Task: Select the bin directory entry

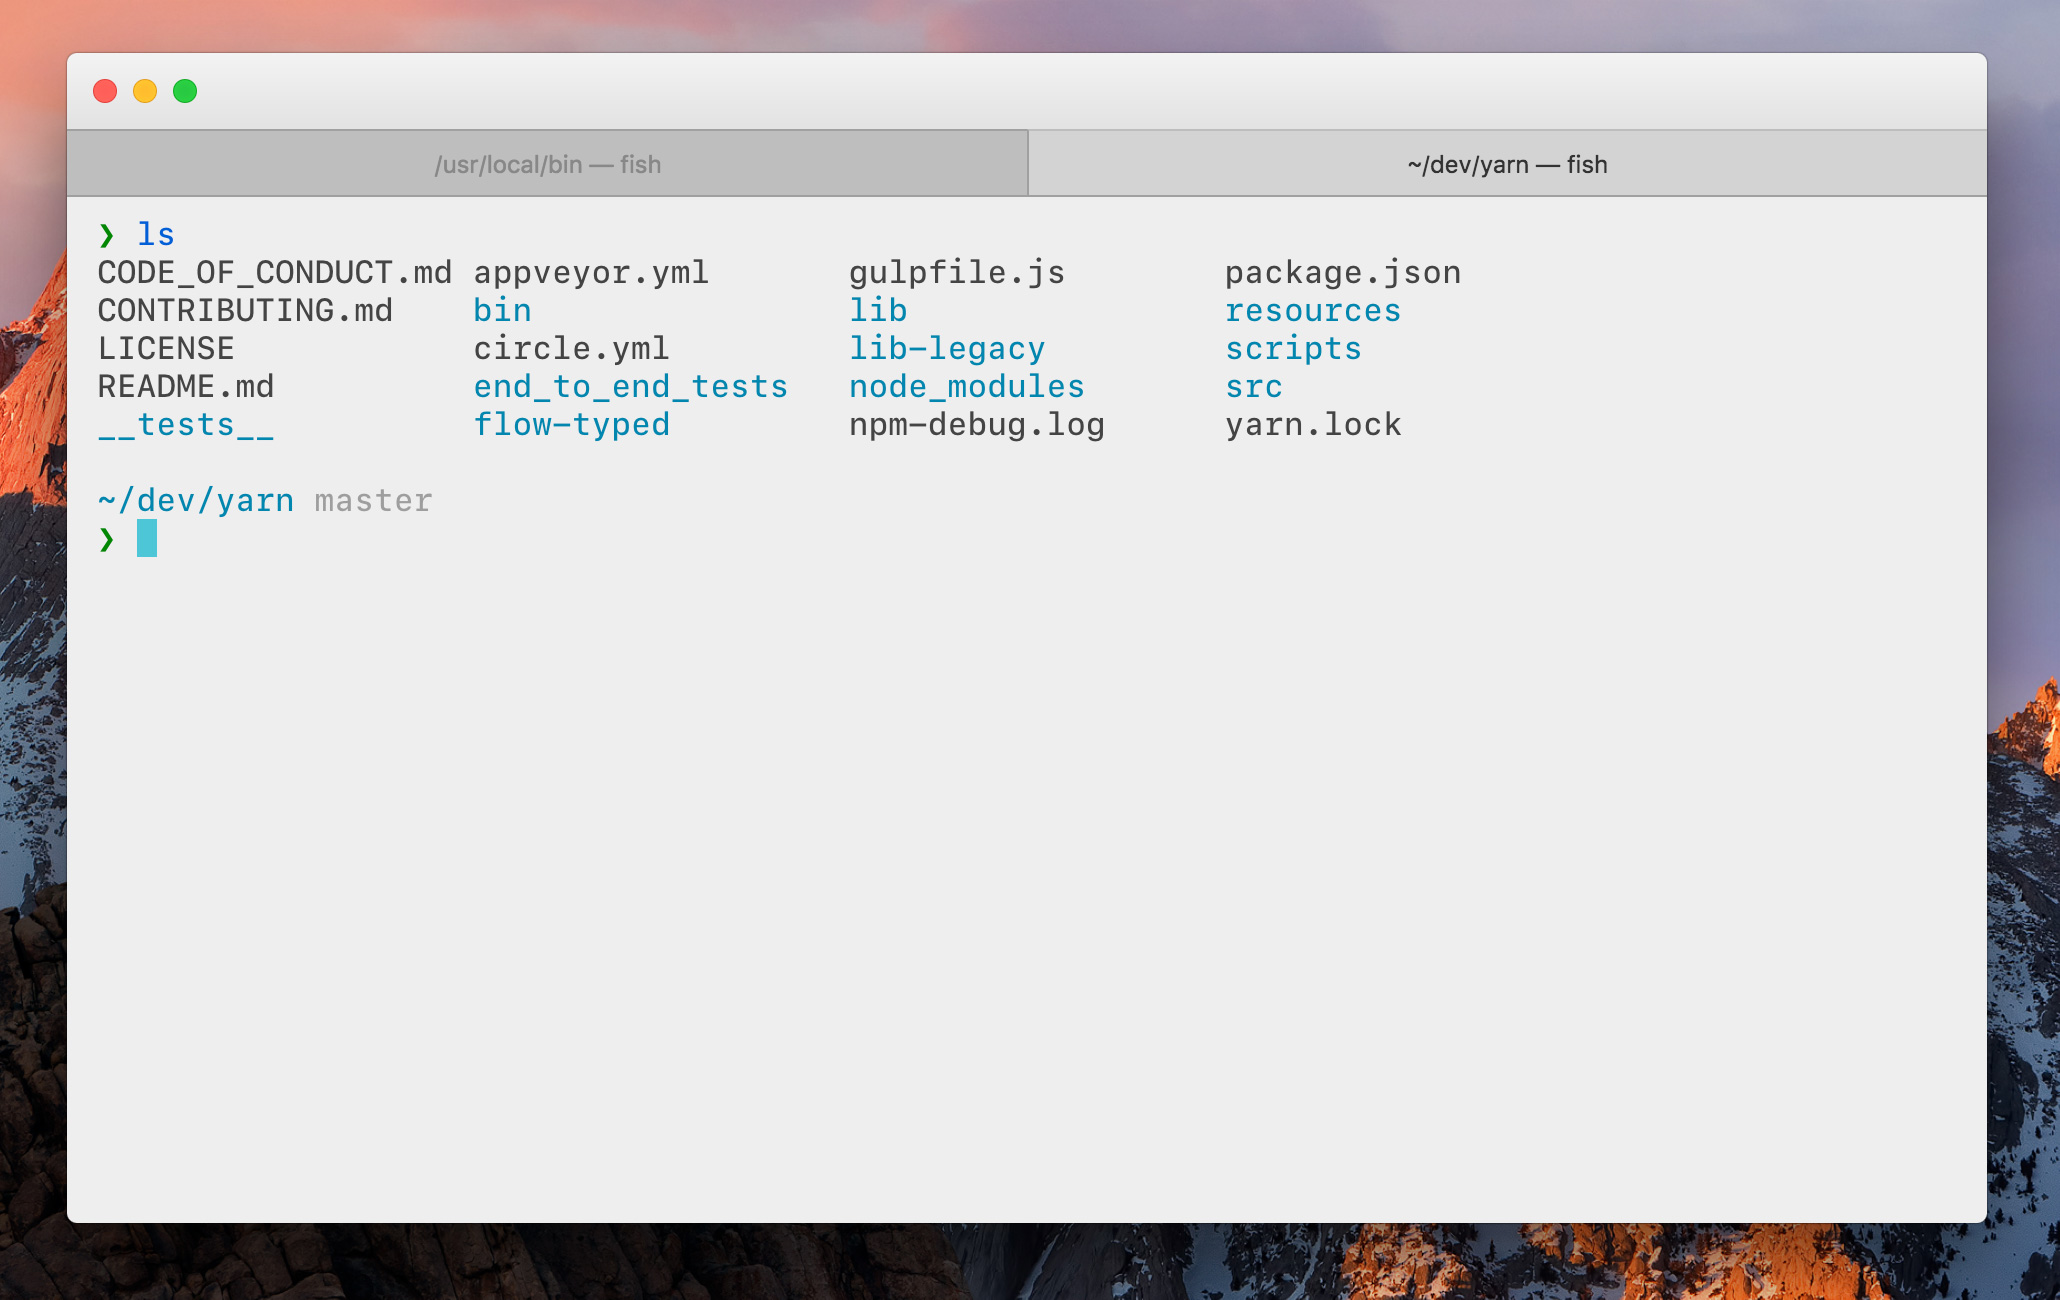Action: 502,310
